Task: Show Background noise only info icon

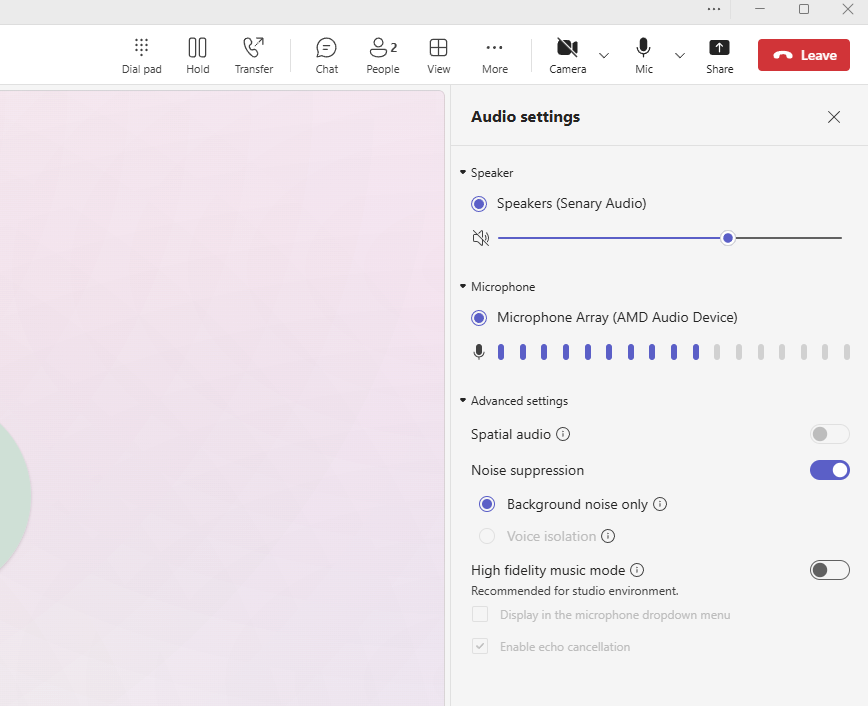Action: (x=660, y=504)
